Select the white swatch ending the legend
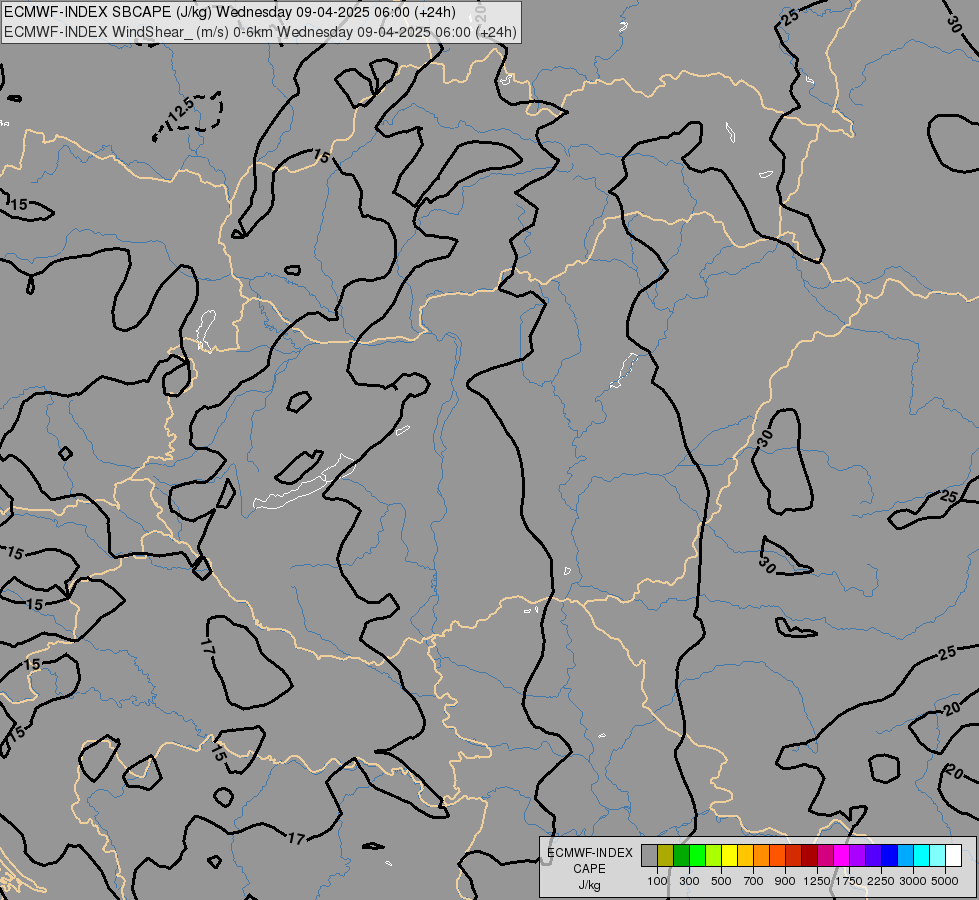This screenshot has height=900, width=979. pos(953,856)
